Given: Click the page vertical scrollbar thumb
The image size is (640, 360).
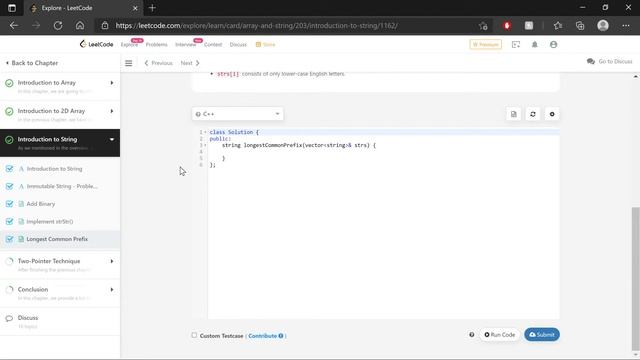Looking at the screenshot, I should coord(636,279).
